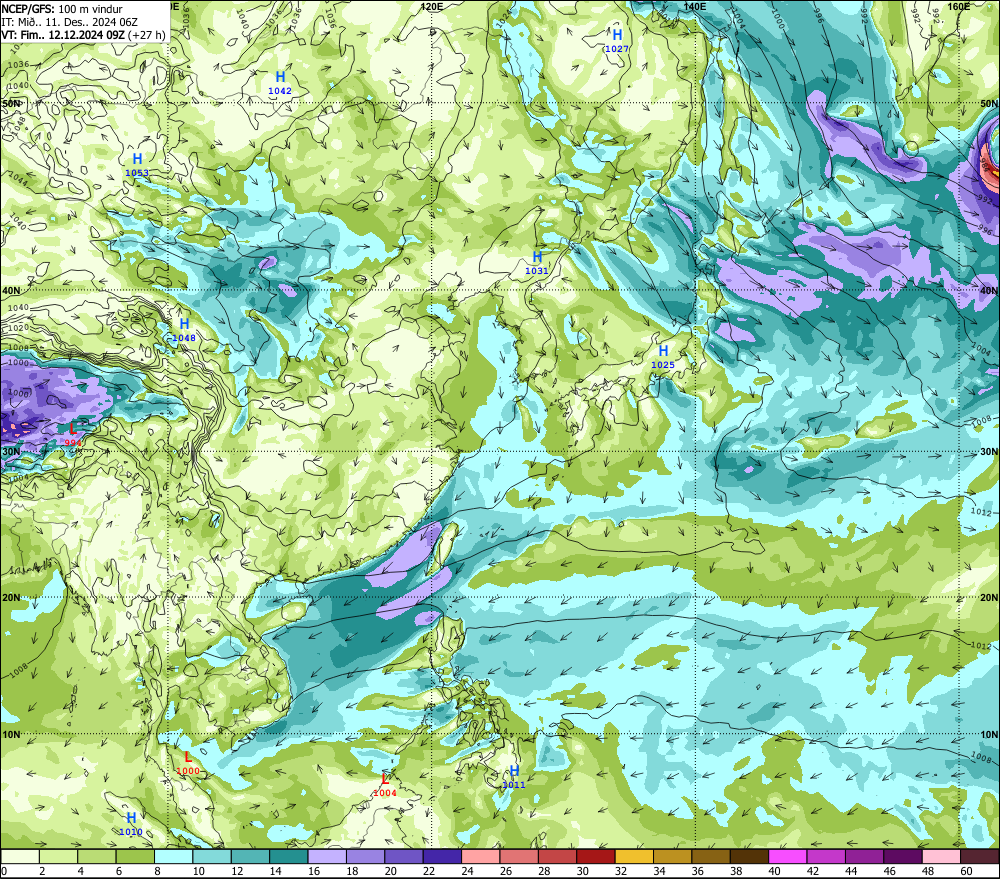
Task: Select the H 1025 high over Japan
Action: tap(663, 357)
